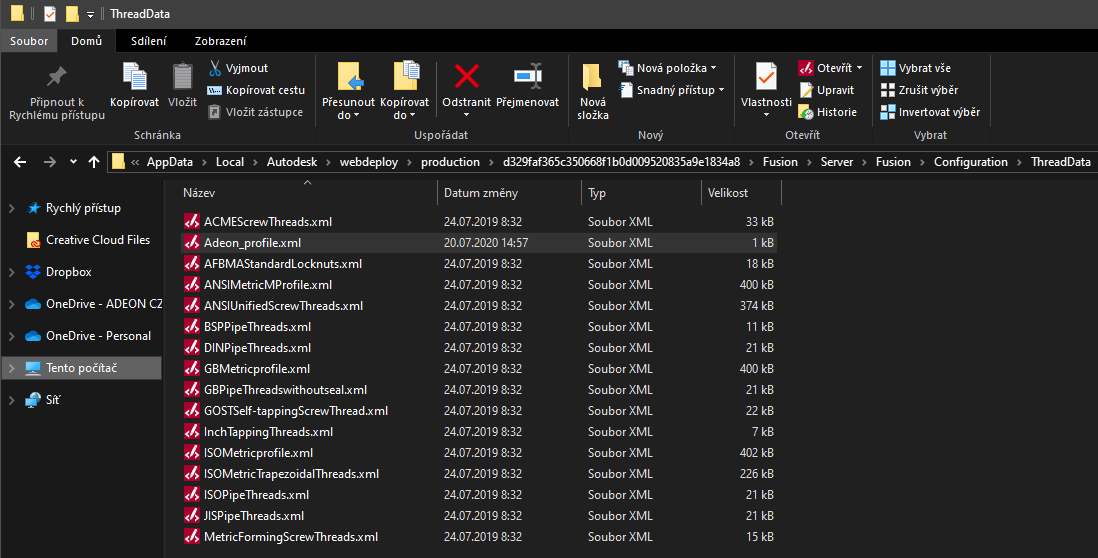1098x558 pixels.
Task: Click the GOSTSelf-tappingScrewThread.xml file icon
Action: pyautogui.click(x=192, y=410)
